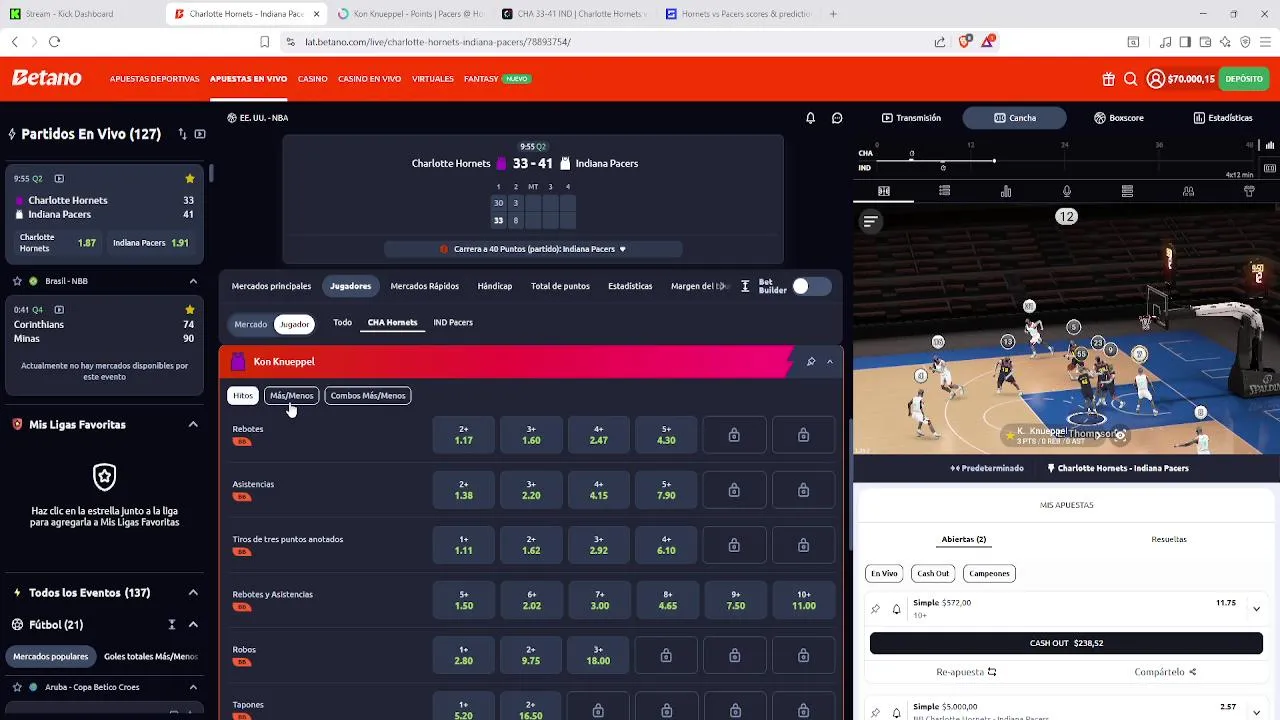Screen dimensions: 1280x720
Task: Click the green DEPÓSITO button
Action: tap(1244, 79)
